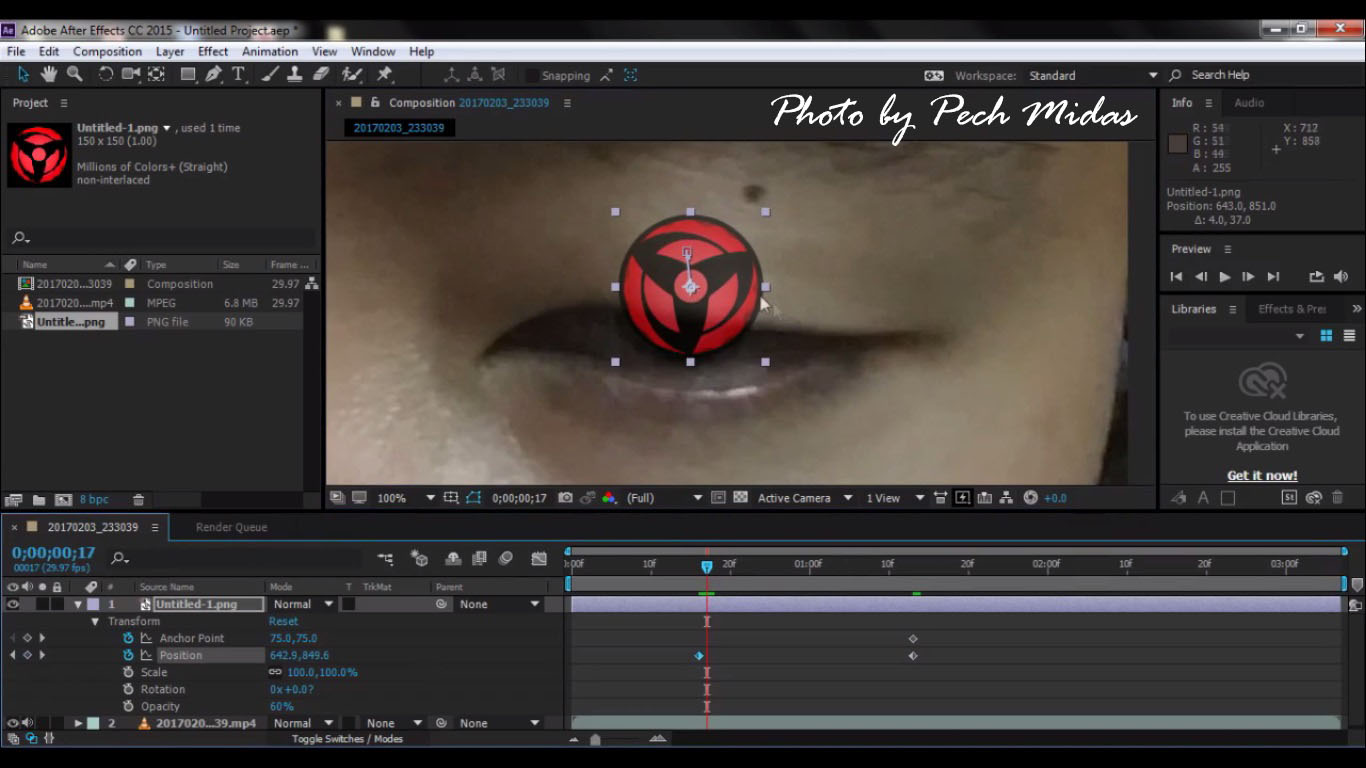Open the Graph Editor icon in timeline
Viewport: 1366px width, 768px height.
pos(539,558)
